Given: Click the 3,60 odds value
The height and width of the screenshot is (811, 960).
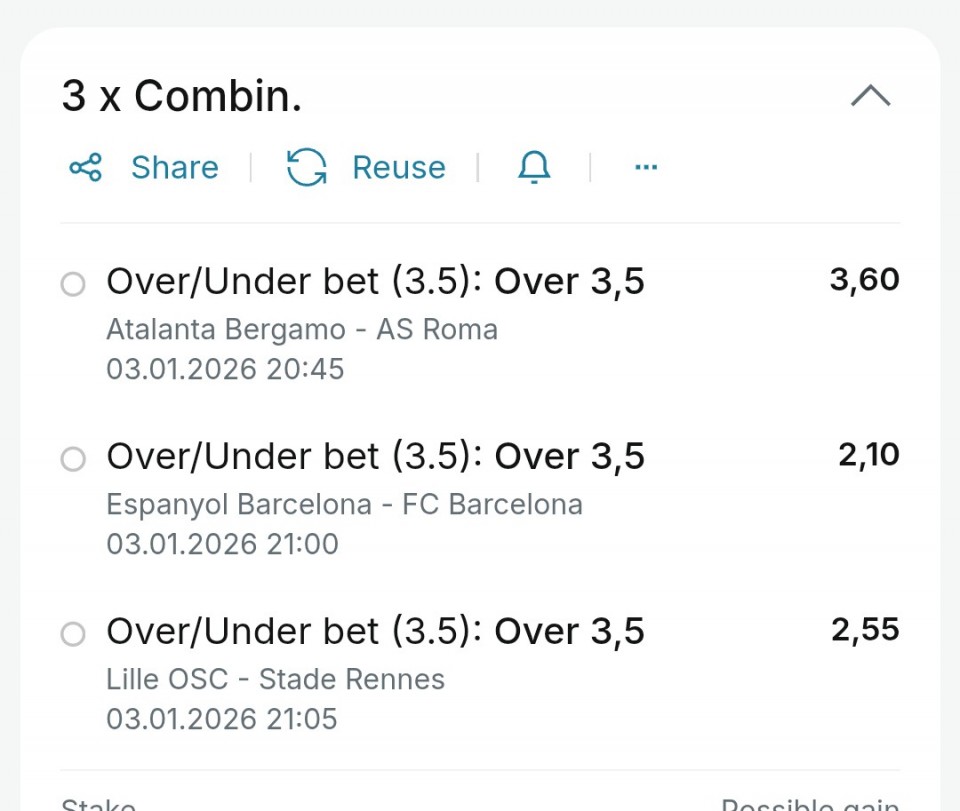Looking at the screenshot, I should click(x=864, y=280).
